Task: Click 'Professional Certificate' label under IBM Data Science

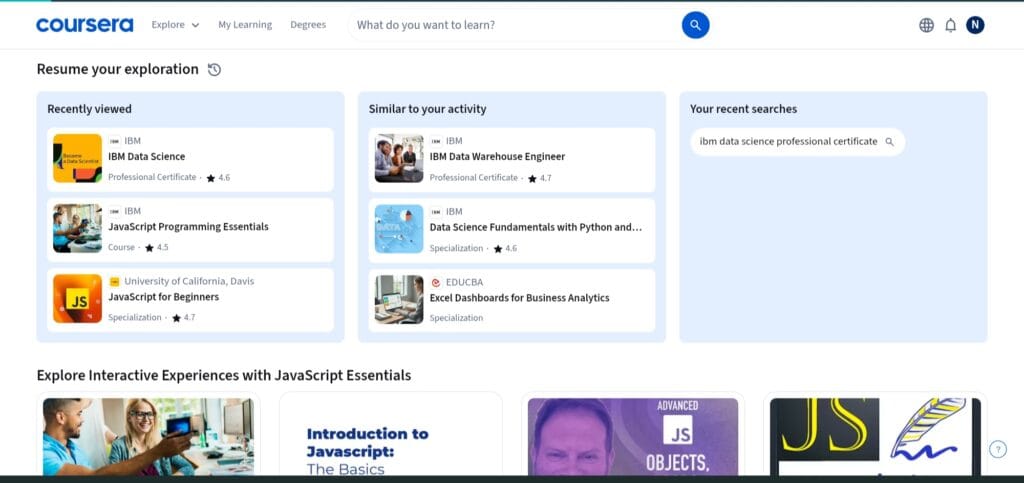Action: pos(152,177)
